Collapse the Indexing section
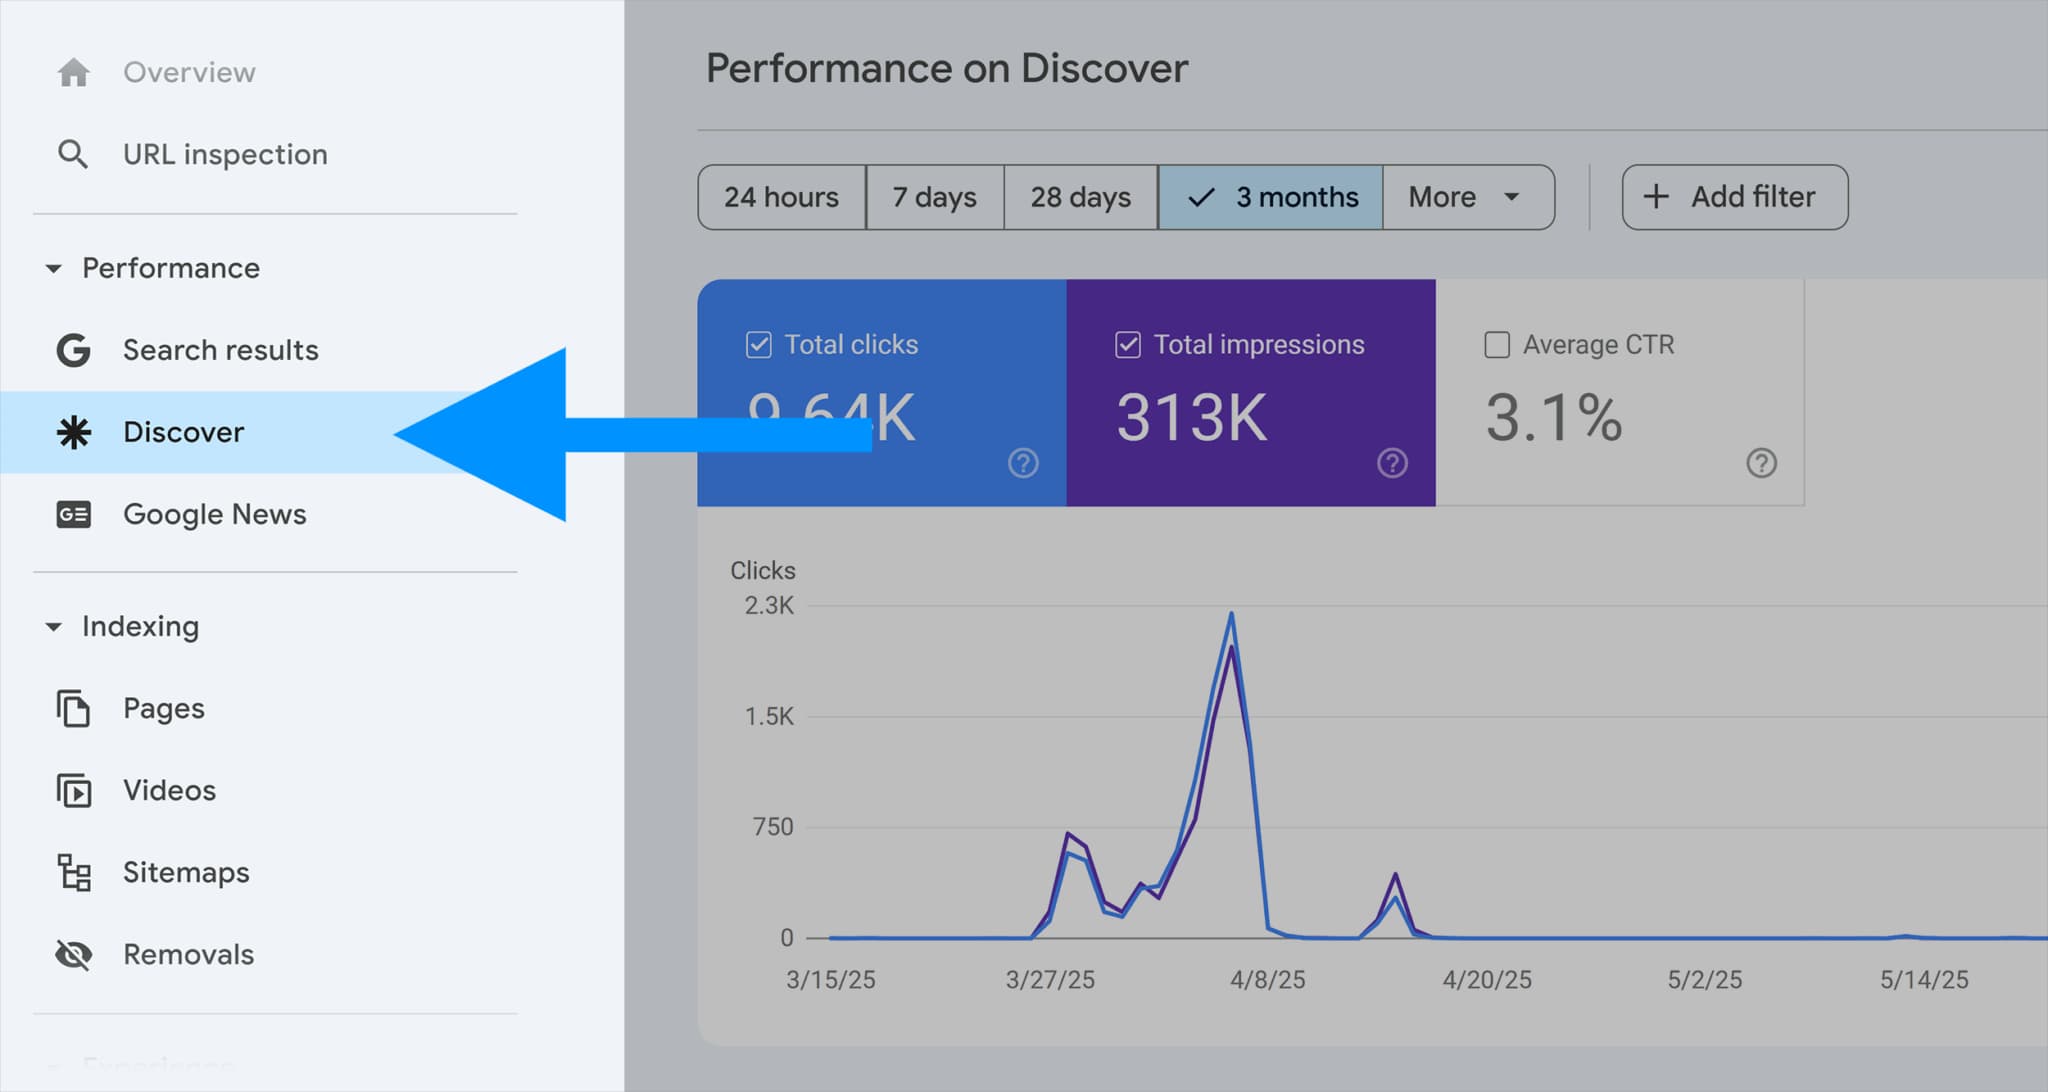2048x1092 pixels. click(55, 626)
